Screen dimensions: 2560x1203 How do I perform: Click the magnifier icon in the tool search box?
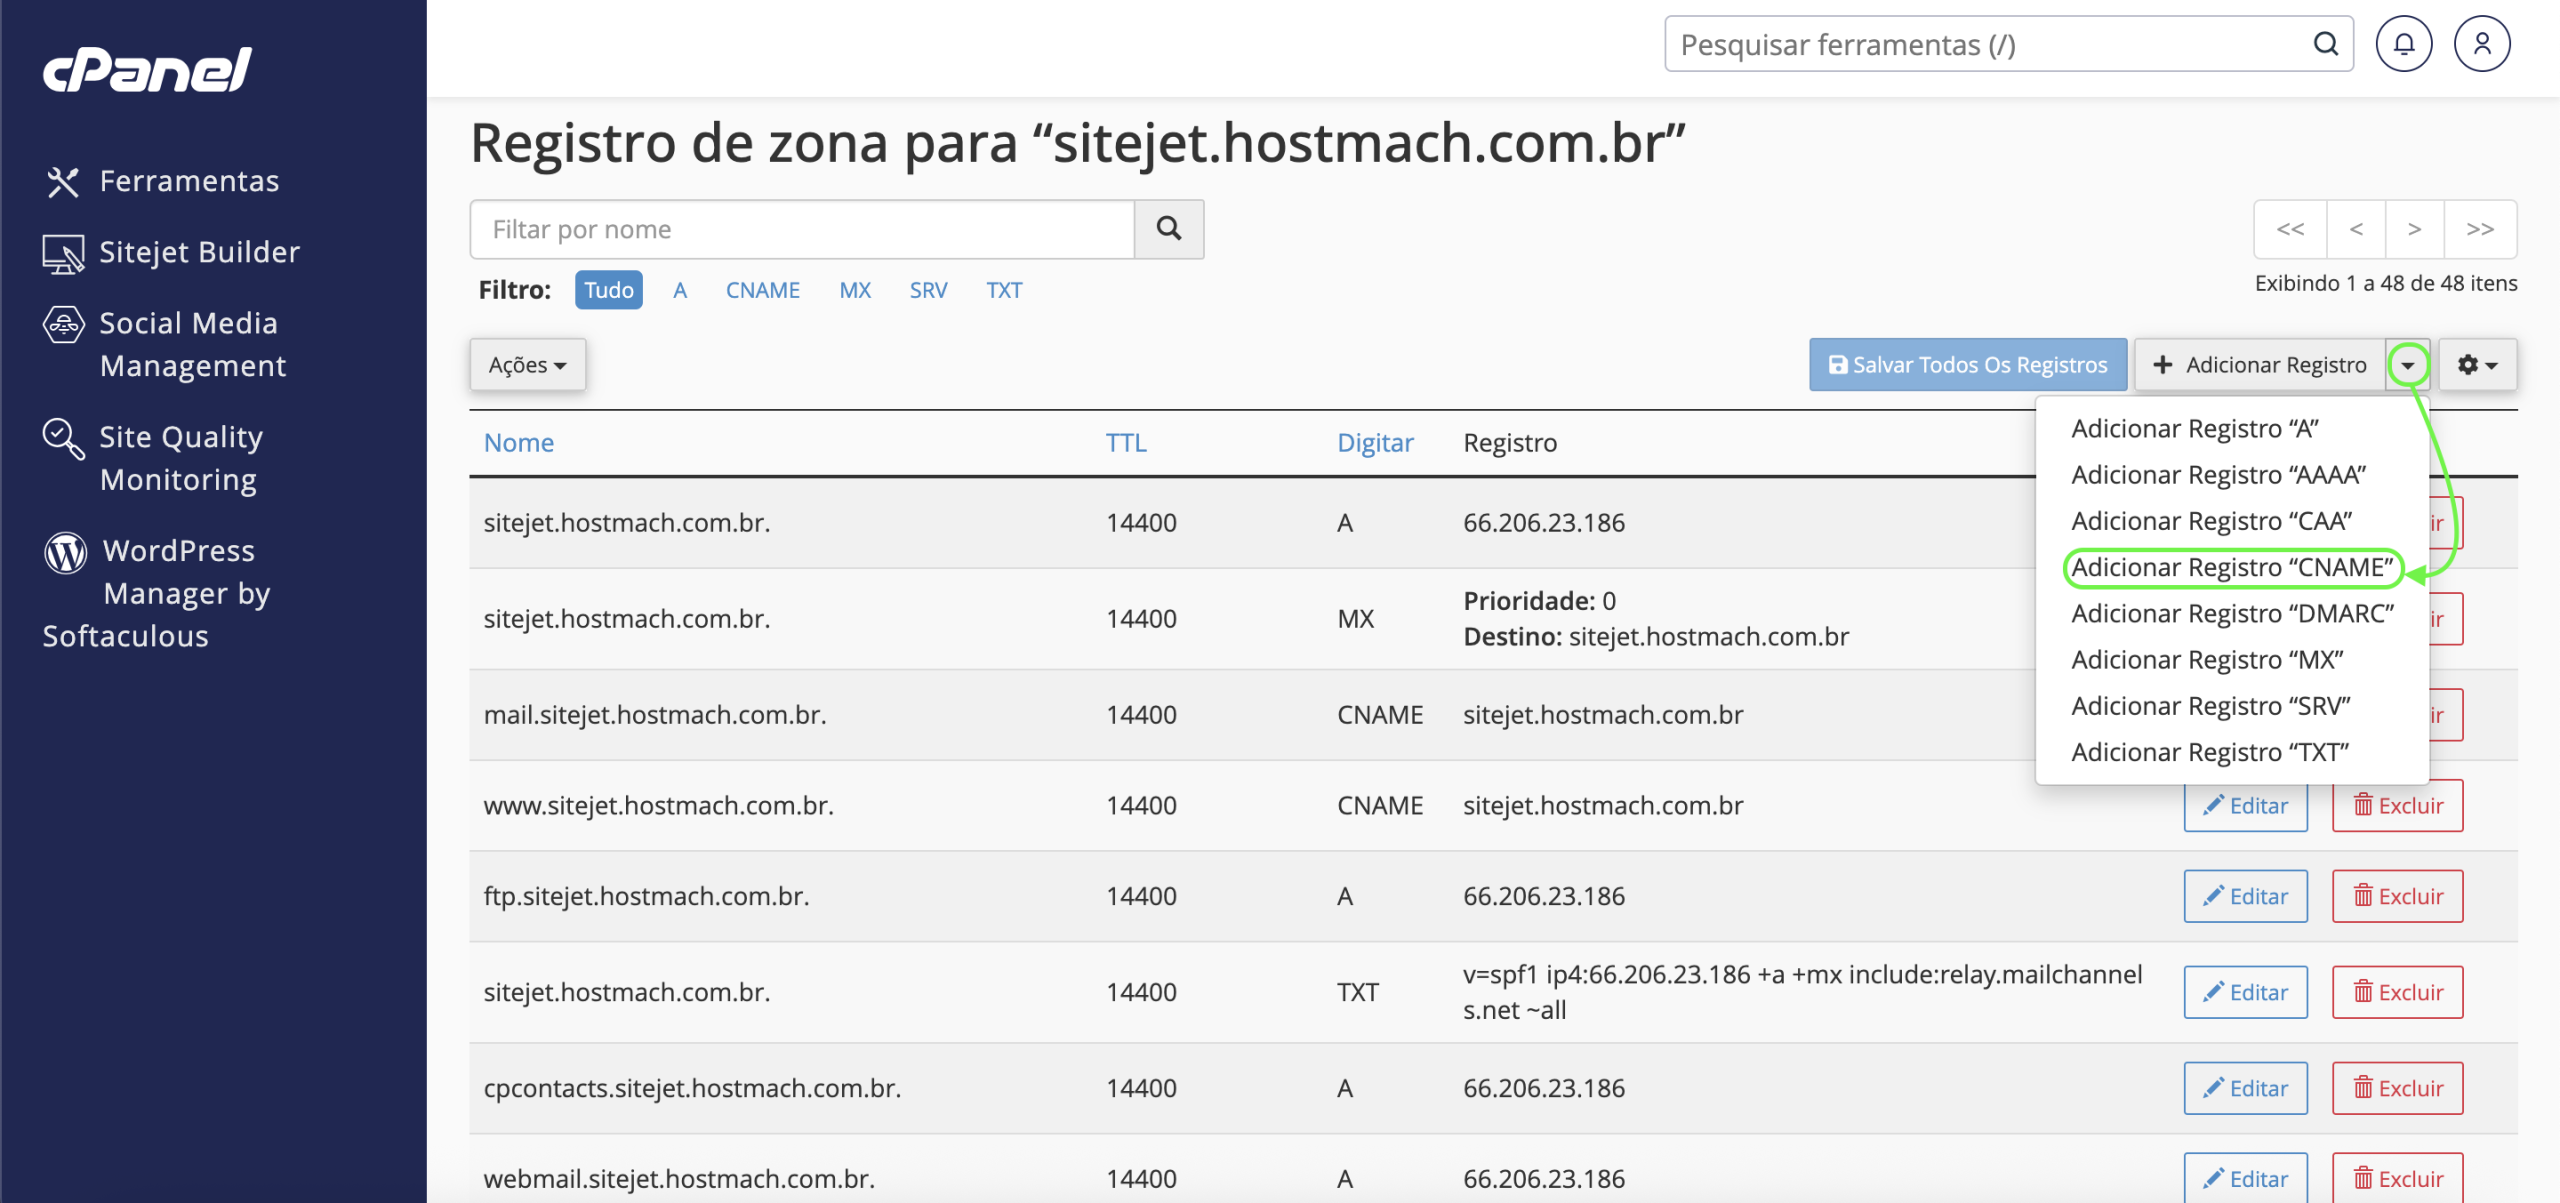(x=2325, y=44)
